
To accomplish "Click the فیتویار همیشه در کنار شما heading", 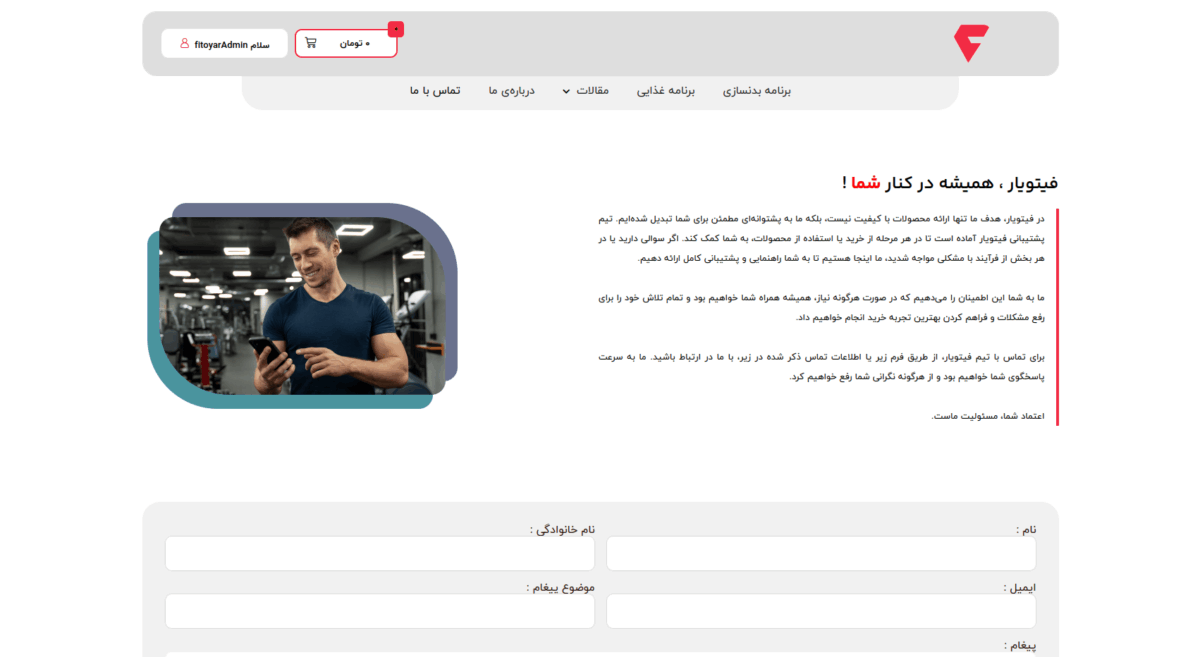I will click(x=948, y=183).
